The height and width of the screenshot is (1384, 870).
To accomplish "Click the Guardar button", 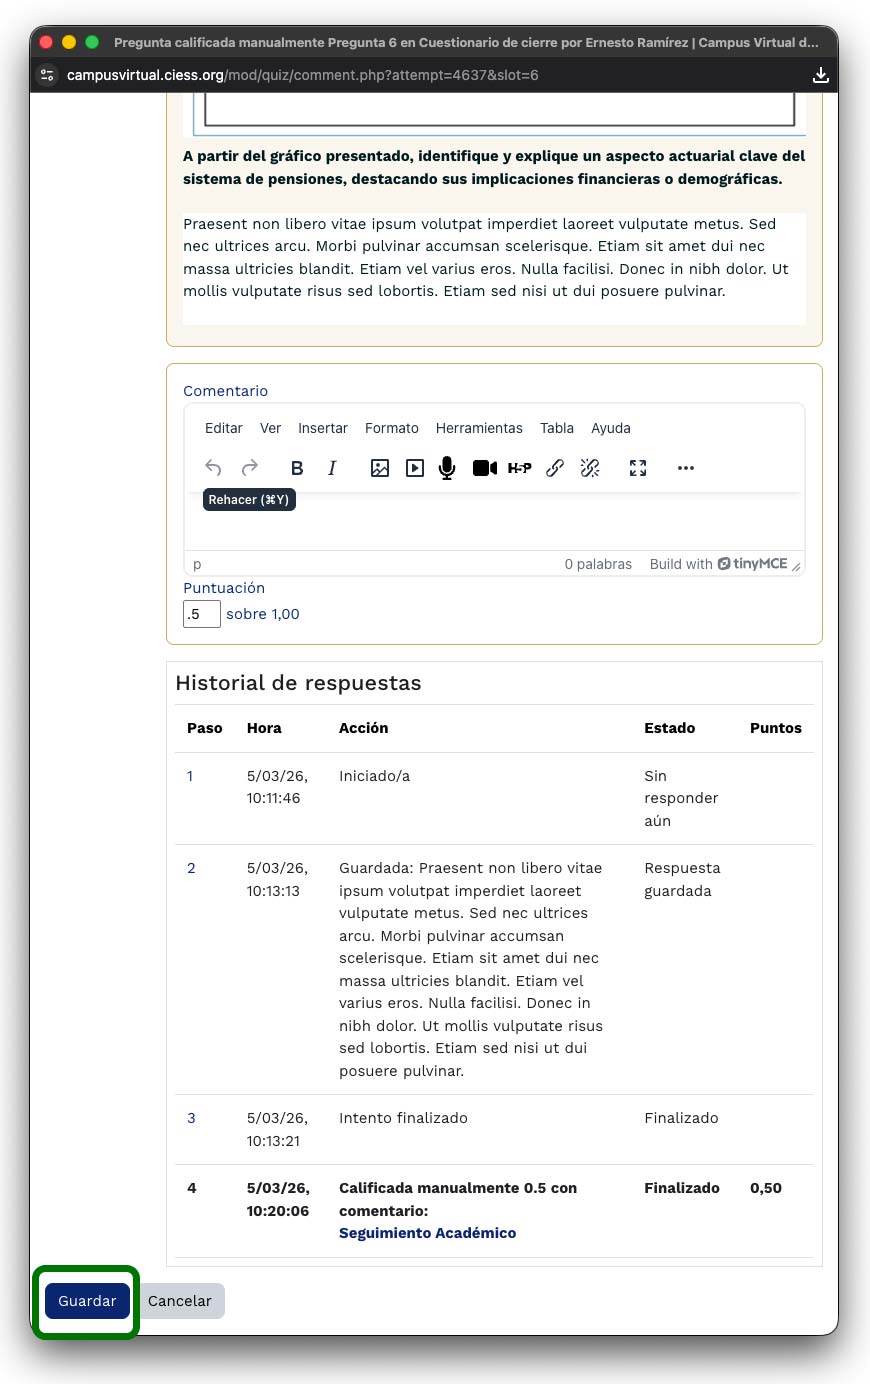I will (86, 1300).
